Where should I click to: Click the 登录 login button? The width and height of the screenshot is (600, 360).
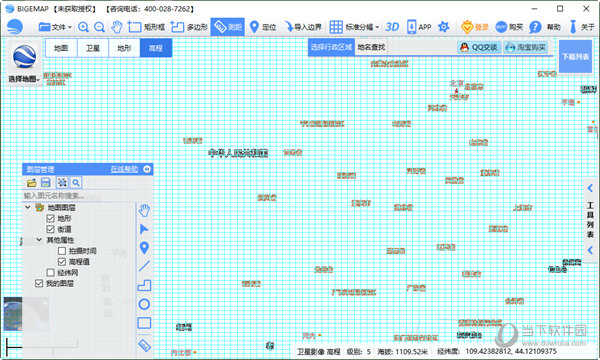pos(475,27)
